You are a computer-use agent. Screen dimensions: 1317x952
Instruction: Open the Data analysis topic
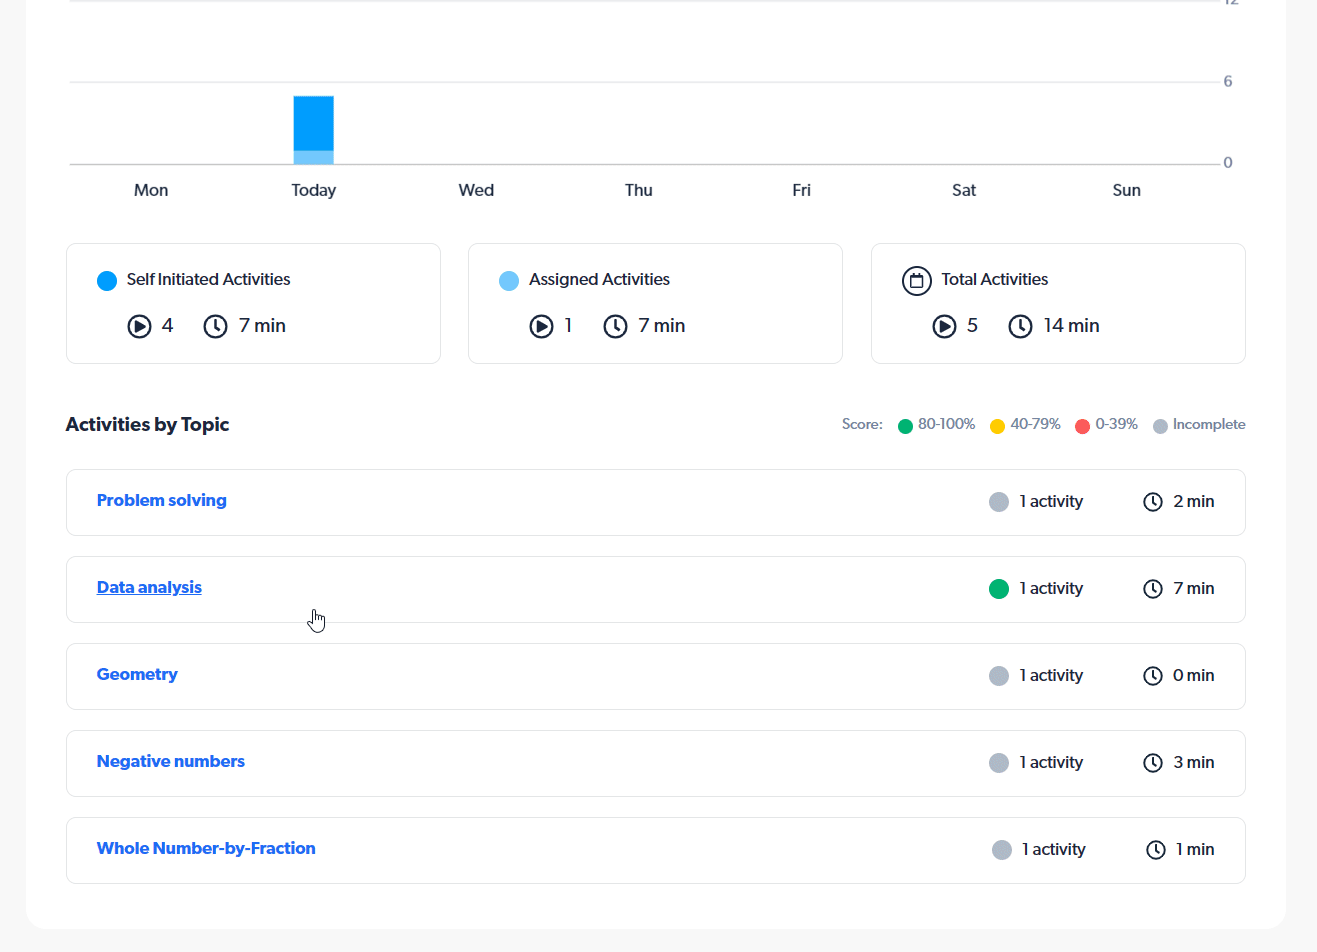[x=149, y=587]
